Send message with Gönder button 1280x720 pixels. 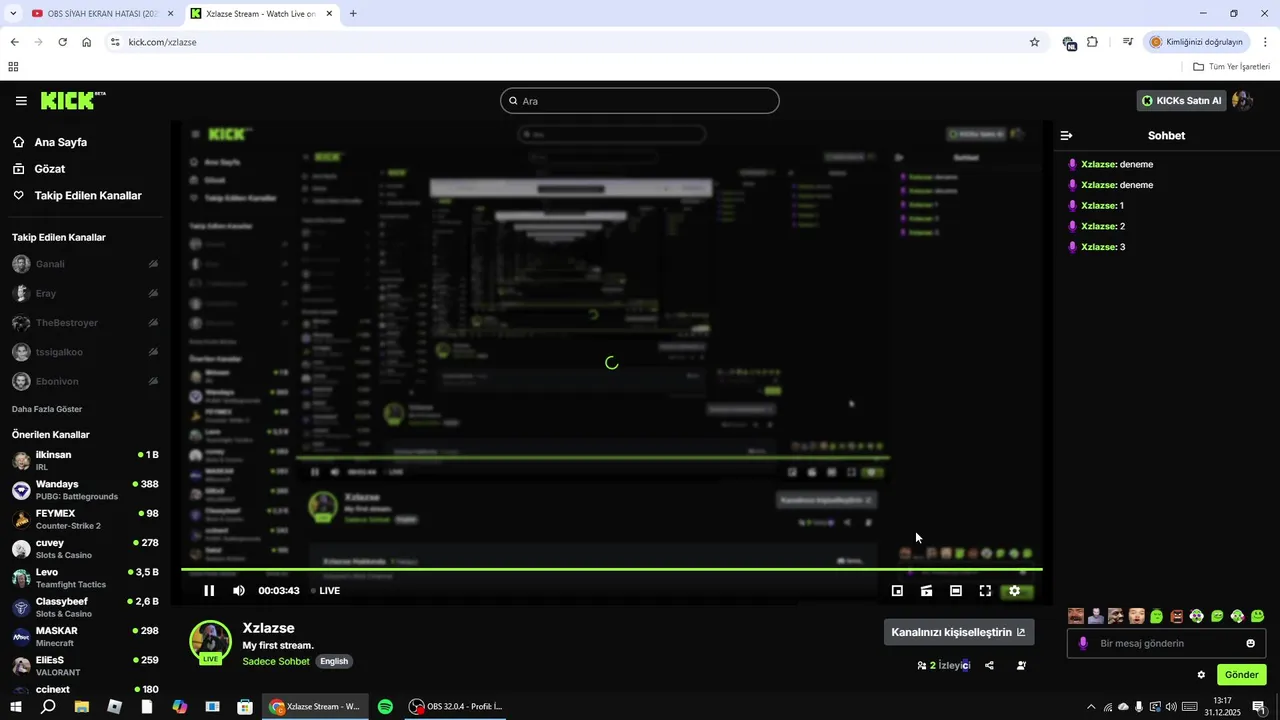coord(1241,675)
